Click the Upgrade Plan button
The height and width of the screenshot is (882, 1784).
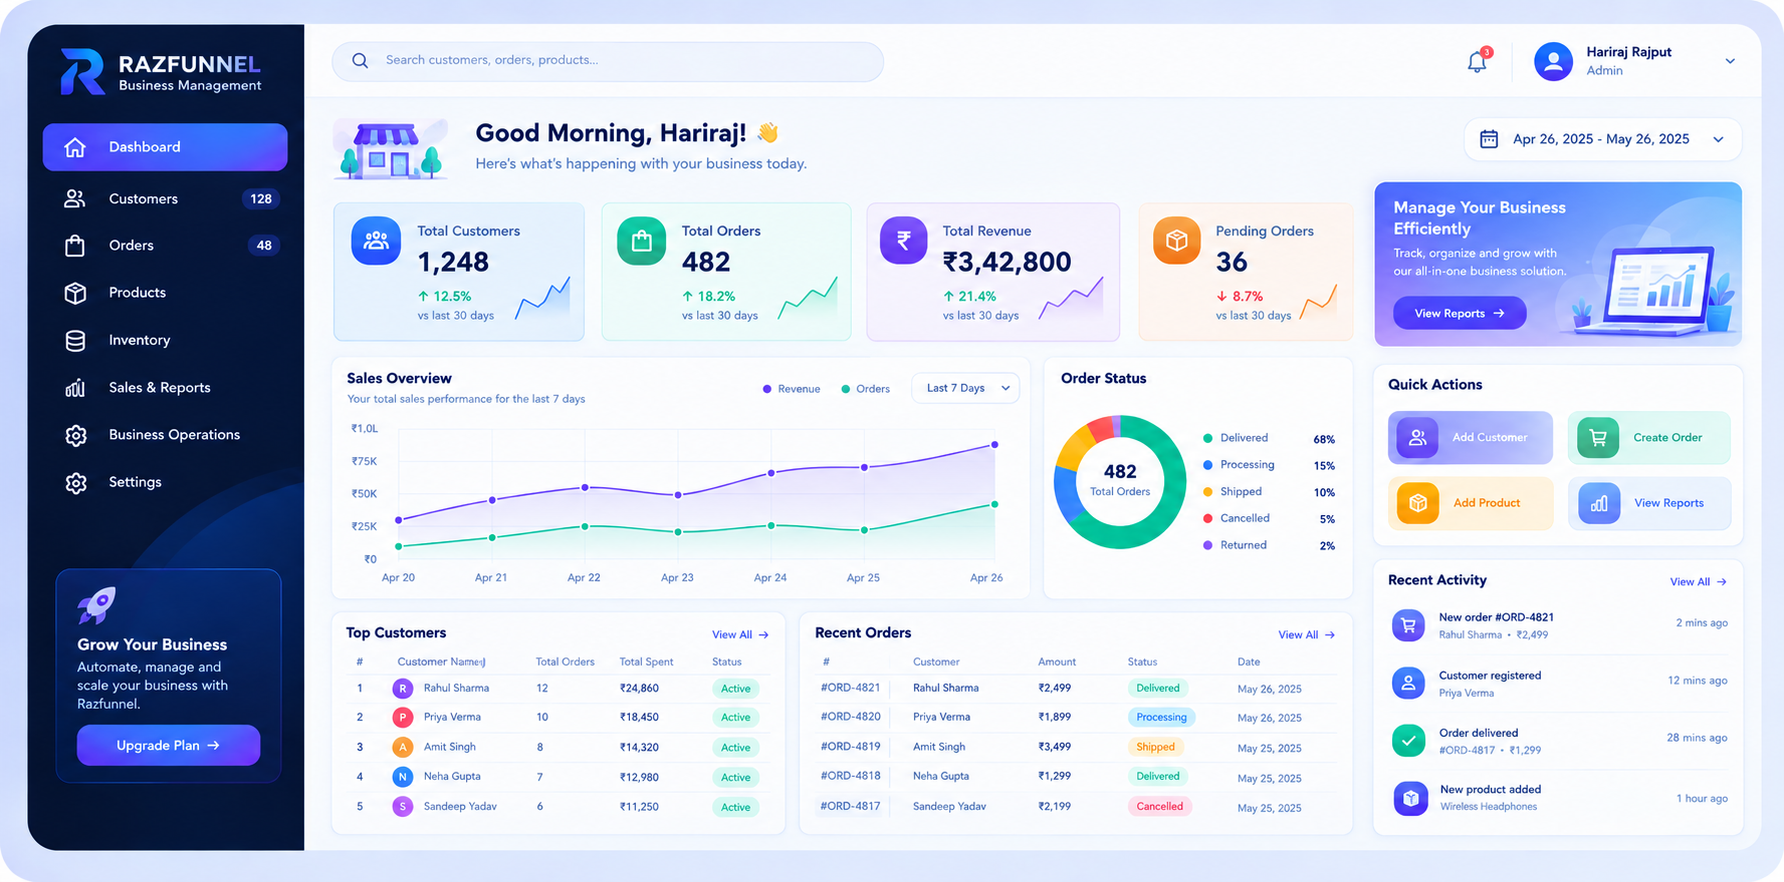tap(168, 745)
